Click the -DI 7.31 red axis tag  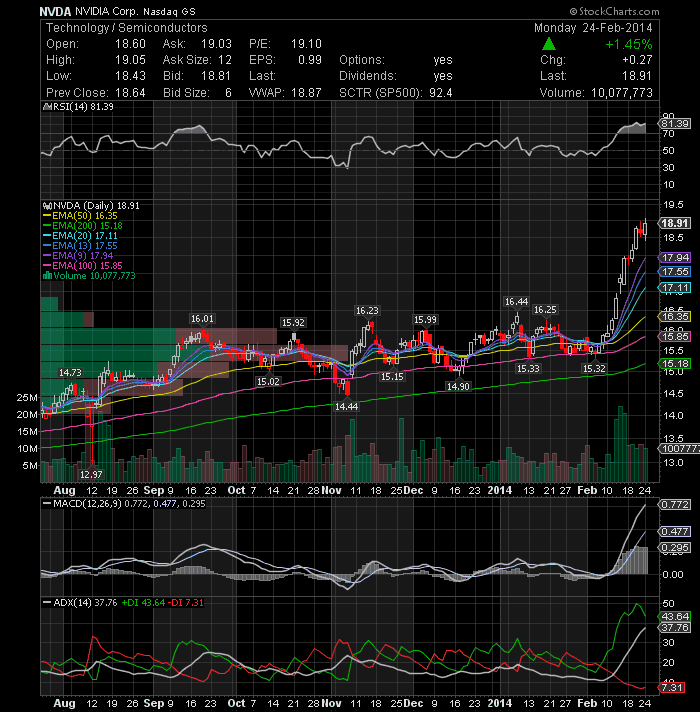(x=671, y=687)
